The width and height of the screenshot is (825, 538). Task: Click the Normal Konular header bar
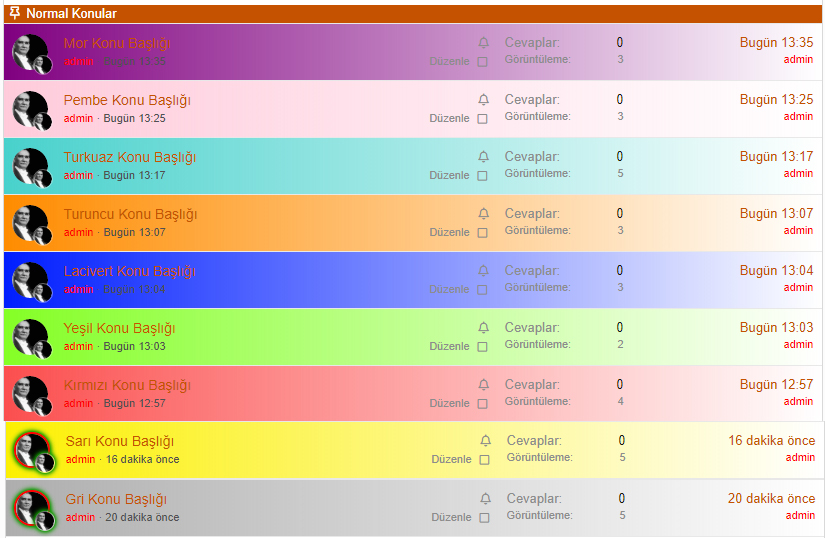pyautogui.click(x=412, y=14)
